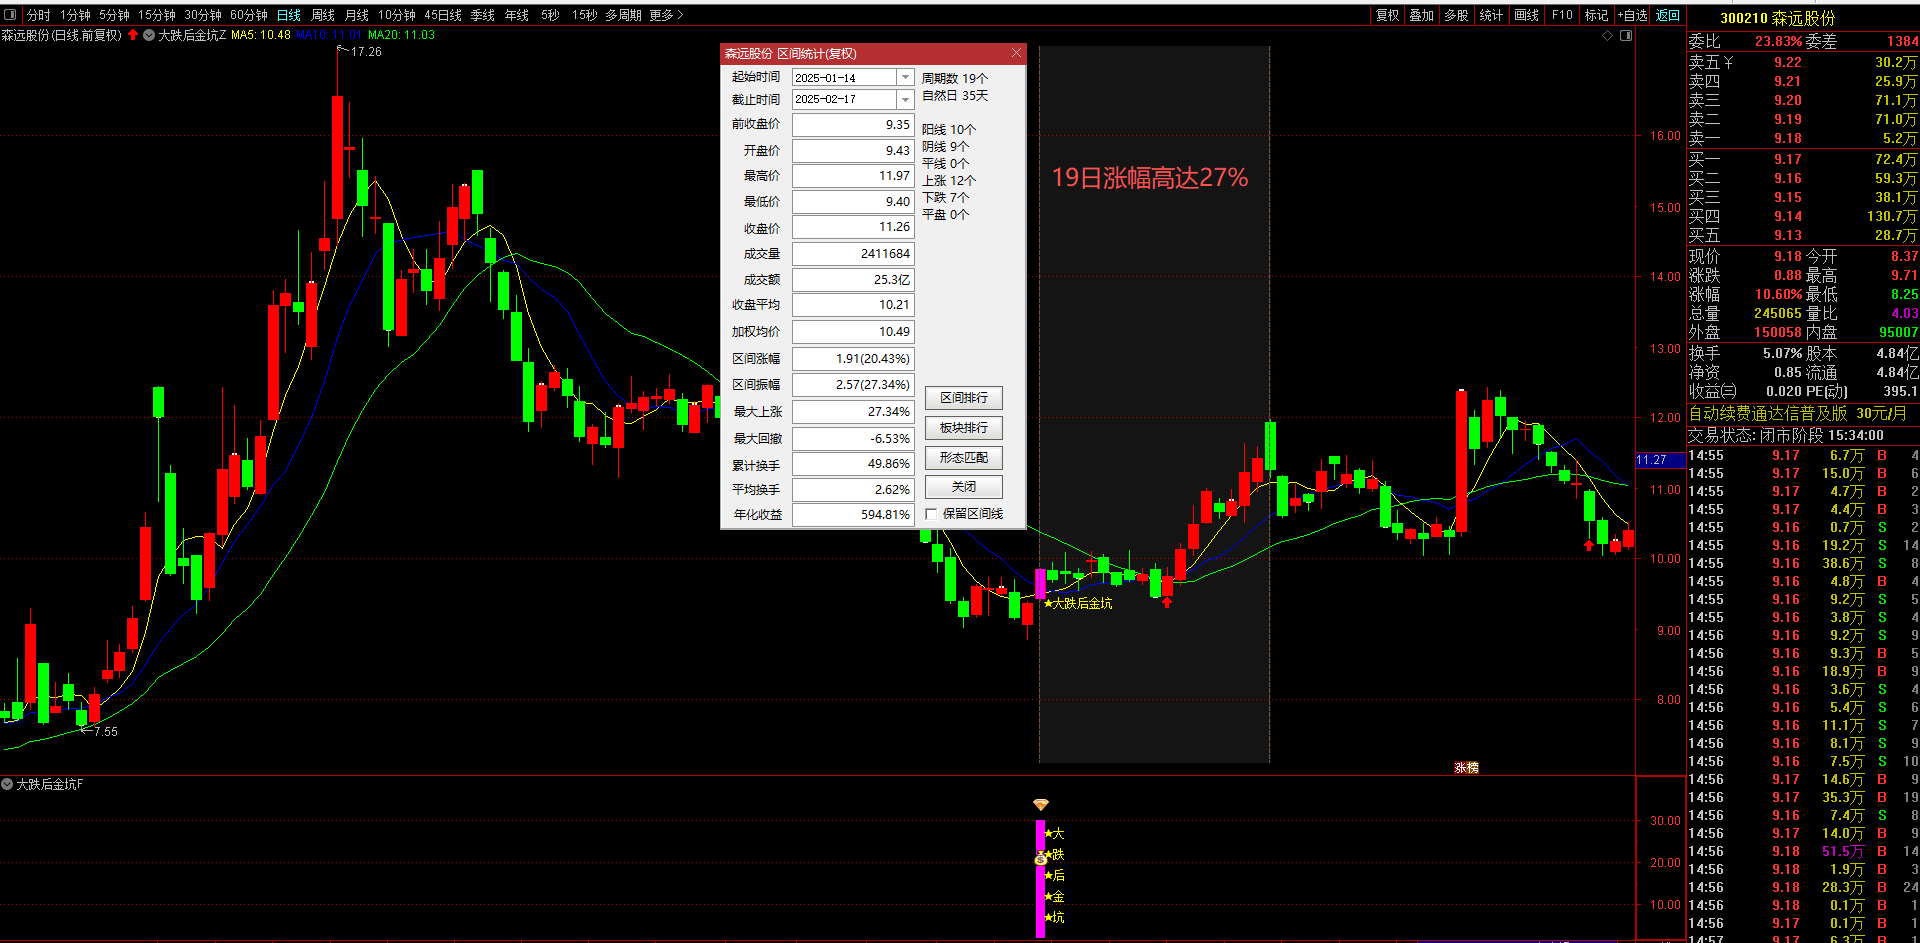Click the red up-arrow signal below the February candle
This screenshot has height=943, width=1920.
click(1166, 601)
